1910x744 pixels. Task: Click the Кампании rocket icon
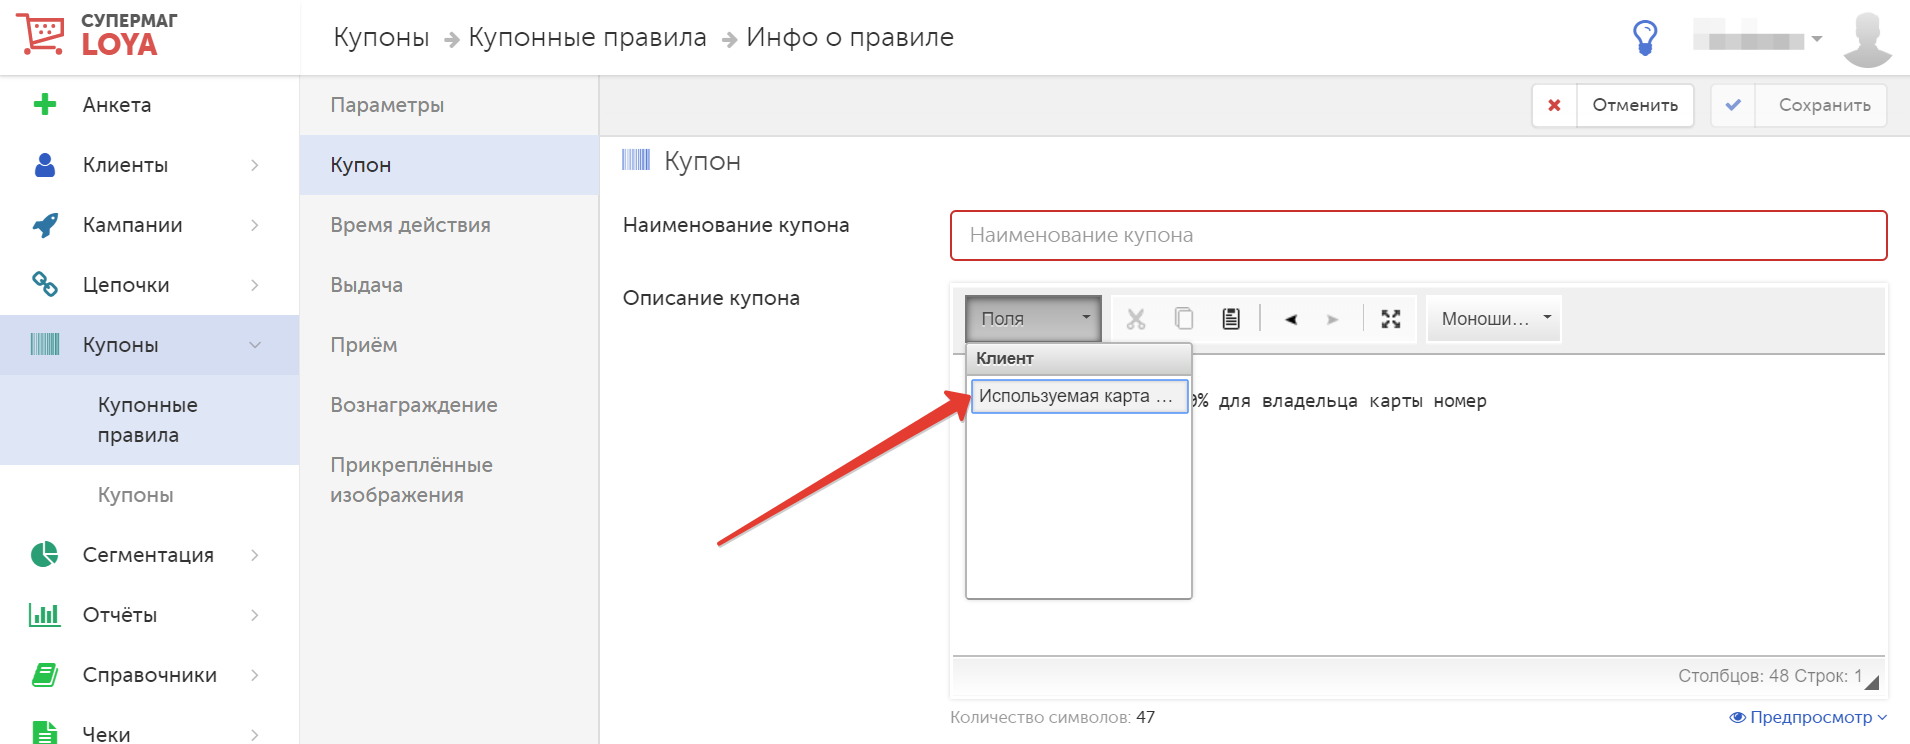tap(45, 225)
